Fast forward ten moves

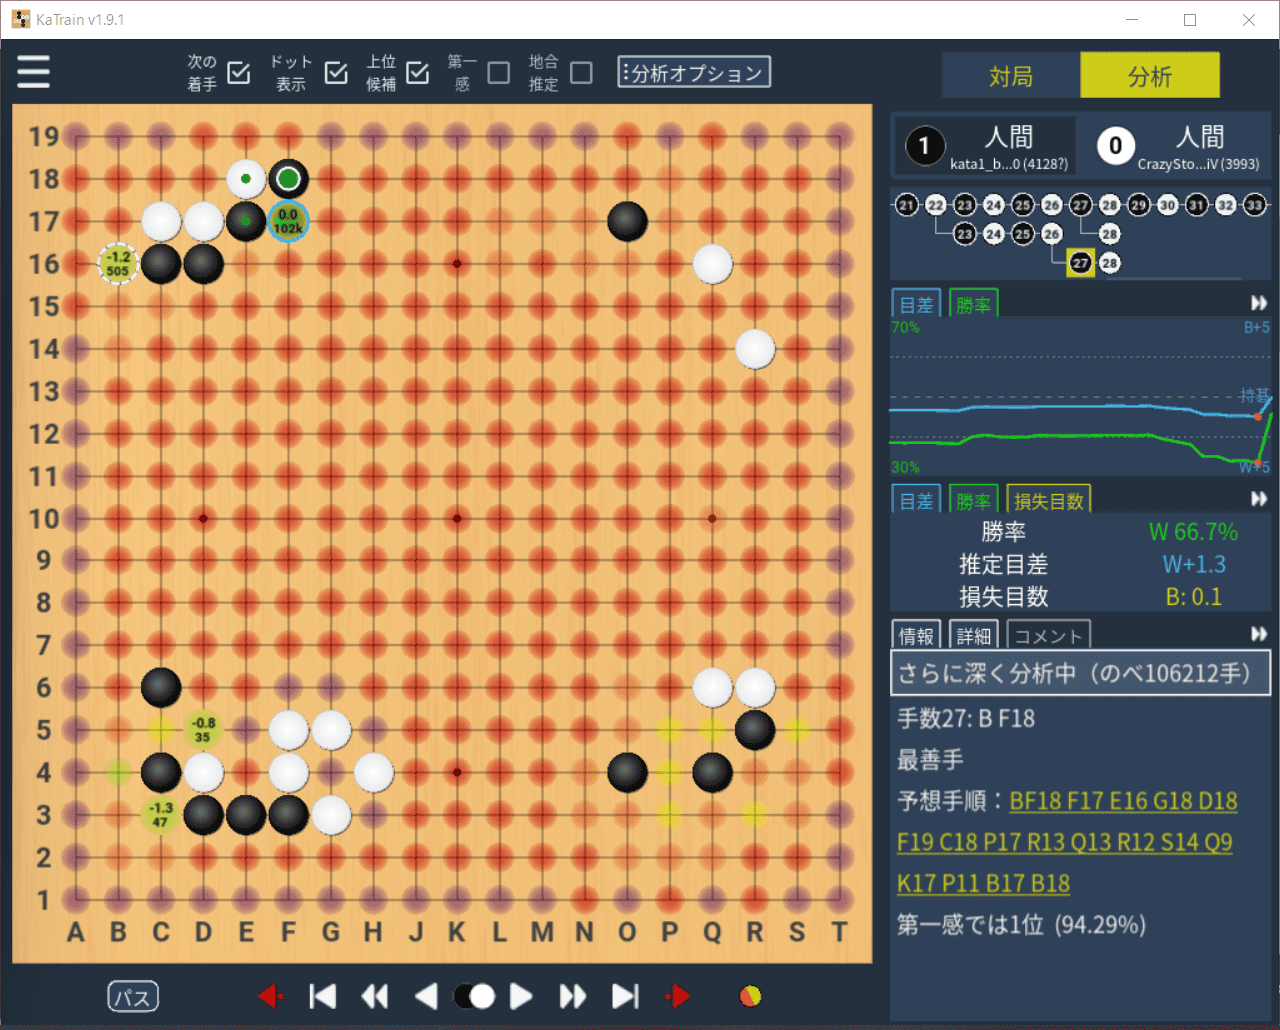(573, 996)
